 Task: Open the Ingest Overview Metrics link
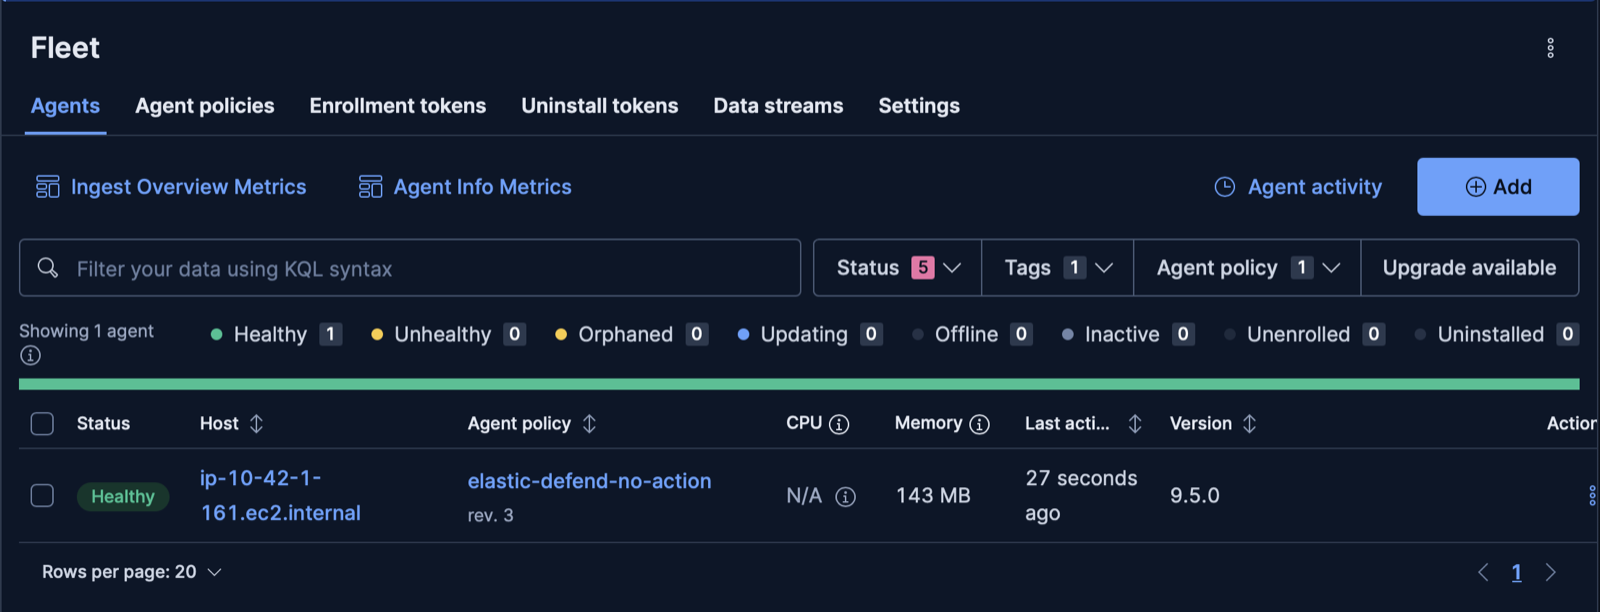(188, 187)
